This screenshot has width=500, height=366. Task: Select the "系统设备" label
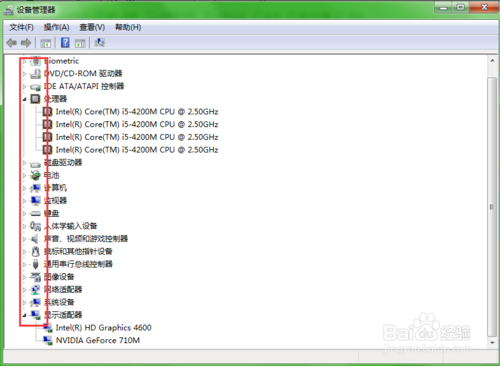(x=59, y=302)
